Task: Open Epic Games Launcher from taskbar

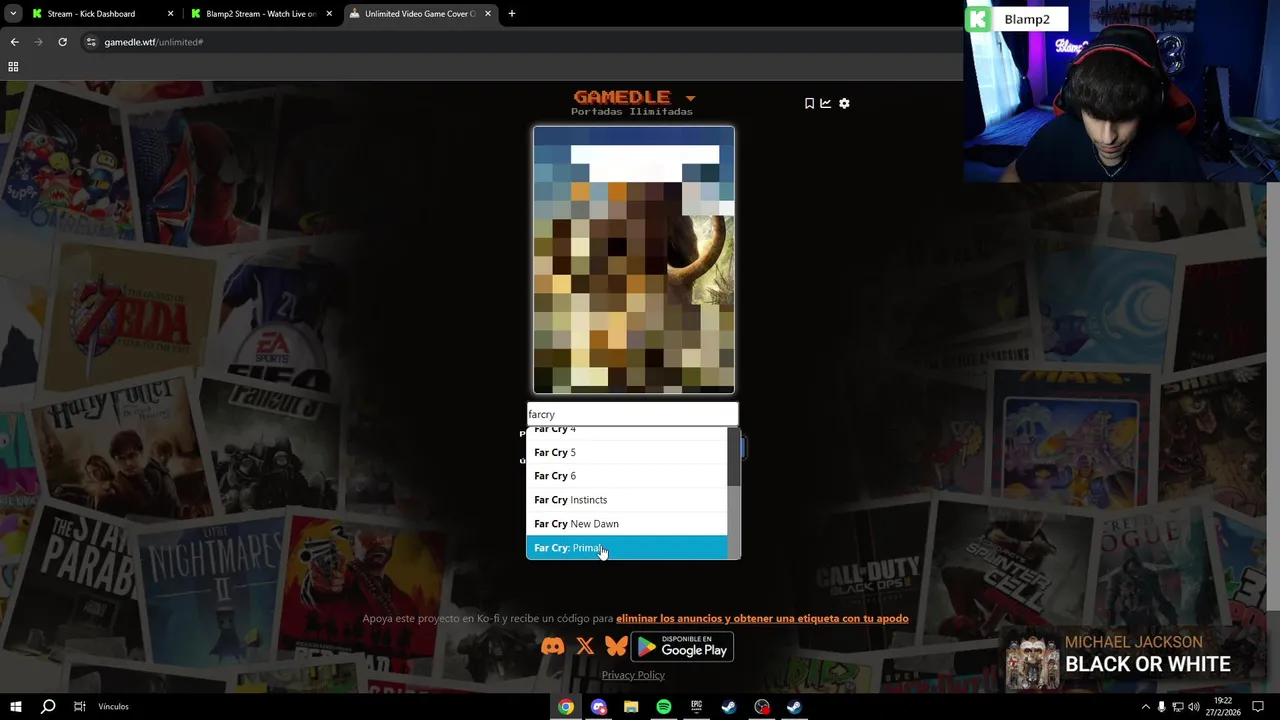Action: 697,707
